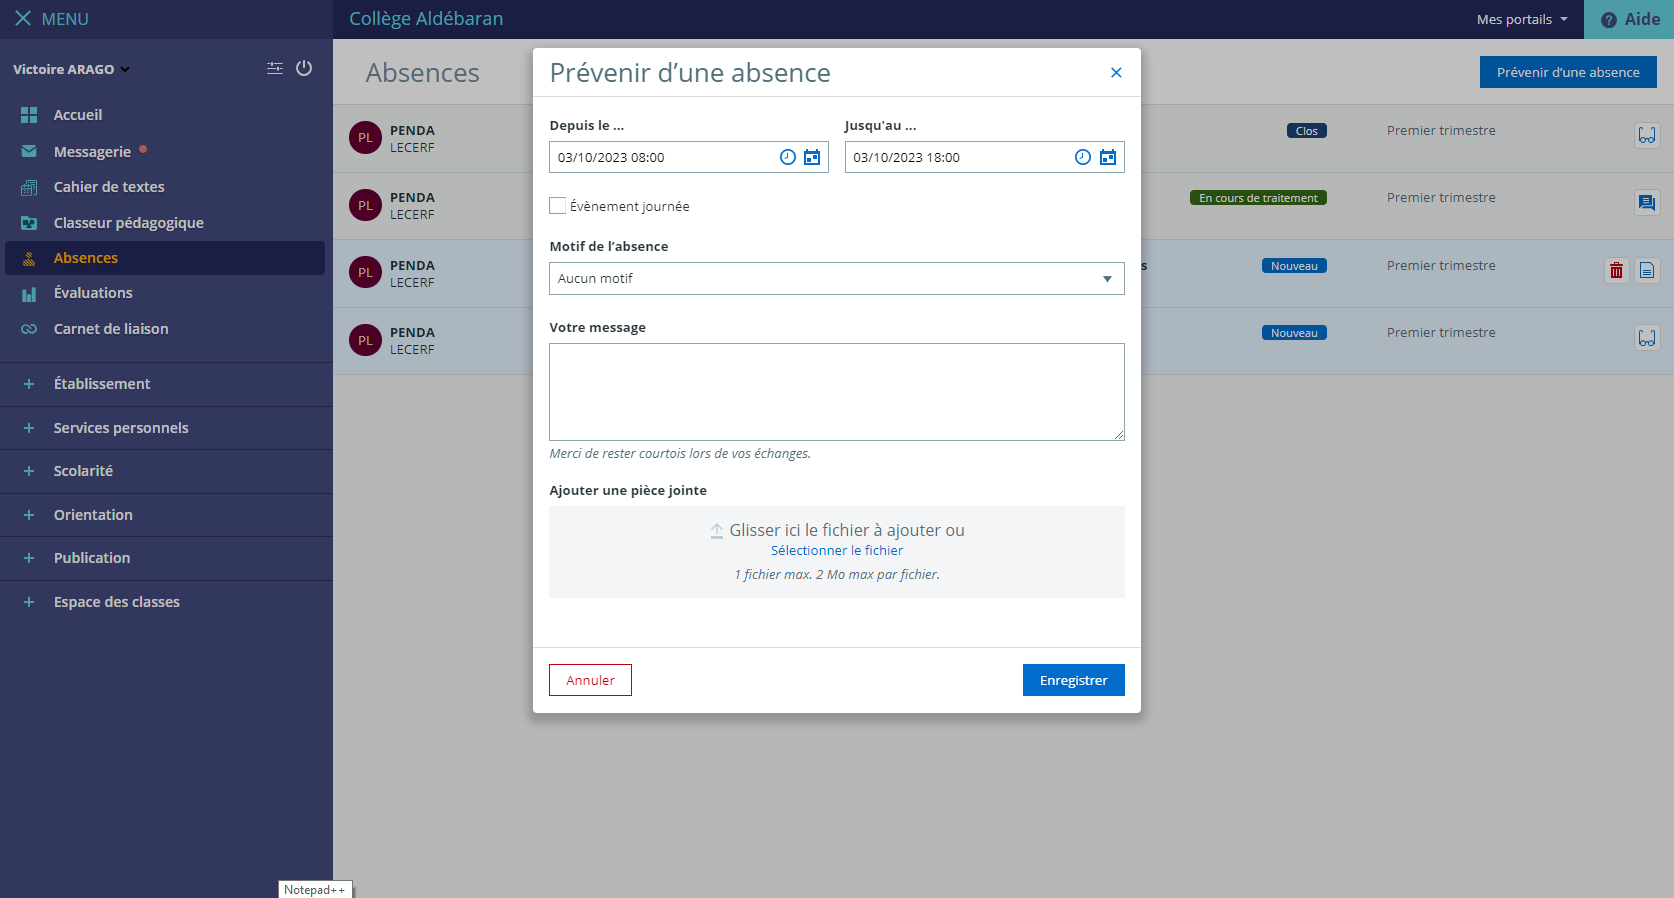
Task: Close the menu with the X icon
Action: (x=23, y=19)
